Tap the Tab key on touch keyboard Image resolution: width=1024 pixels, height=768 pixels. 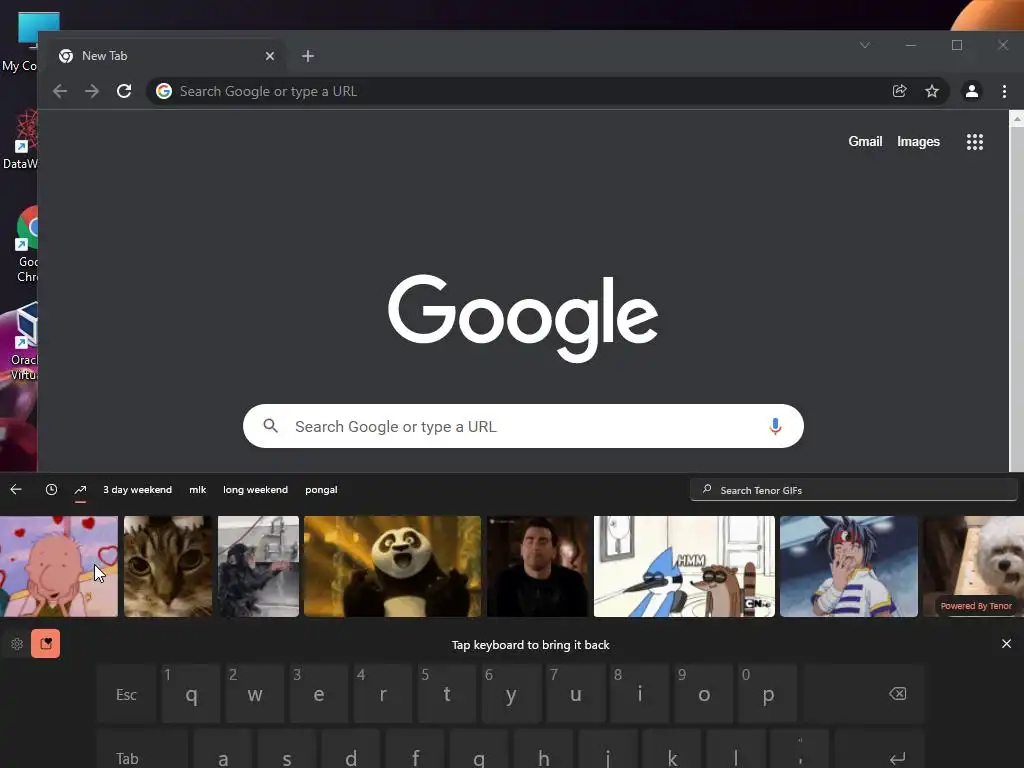142,750
